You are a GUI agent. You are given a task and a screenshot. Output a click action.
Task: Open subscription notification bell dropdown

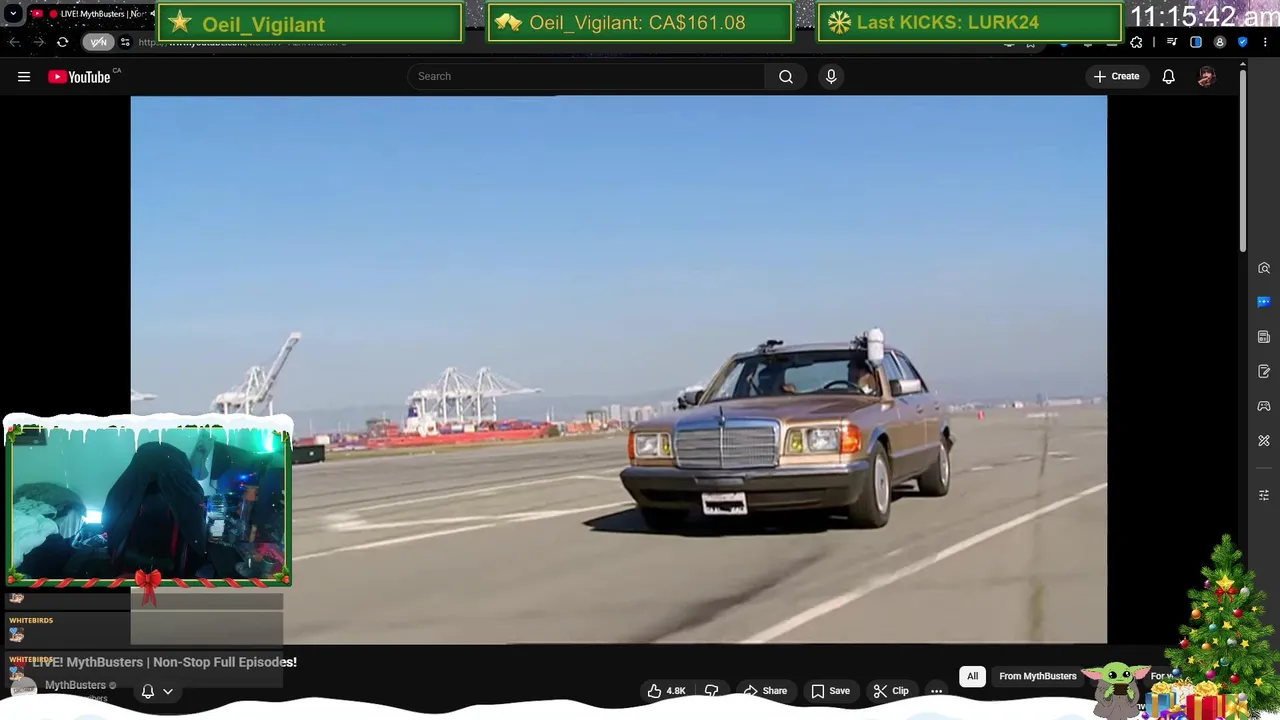click(x=157, y=691)
